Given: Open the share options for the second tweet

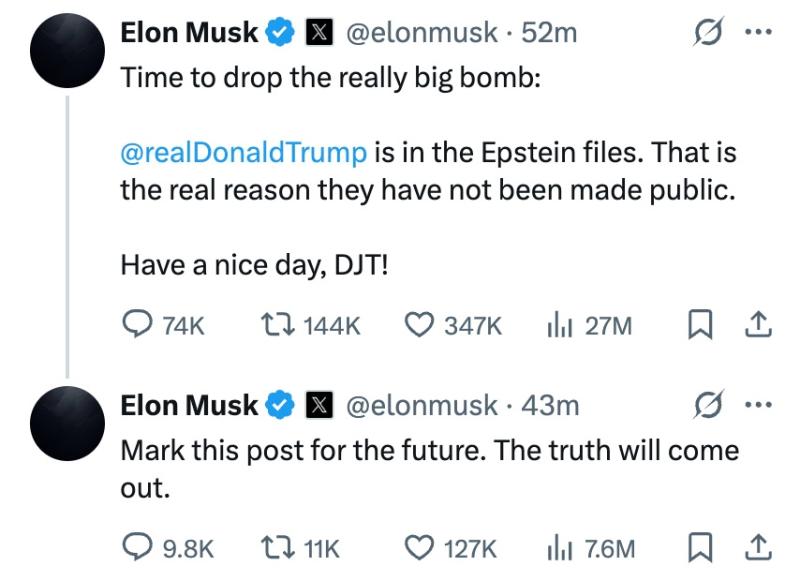Looking at the screenshot, I should (757, 549).
